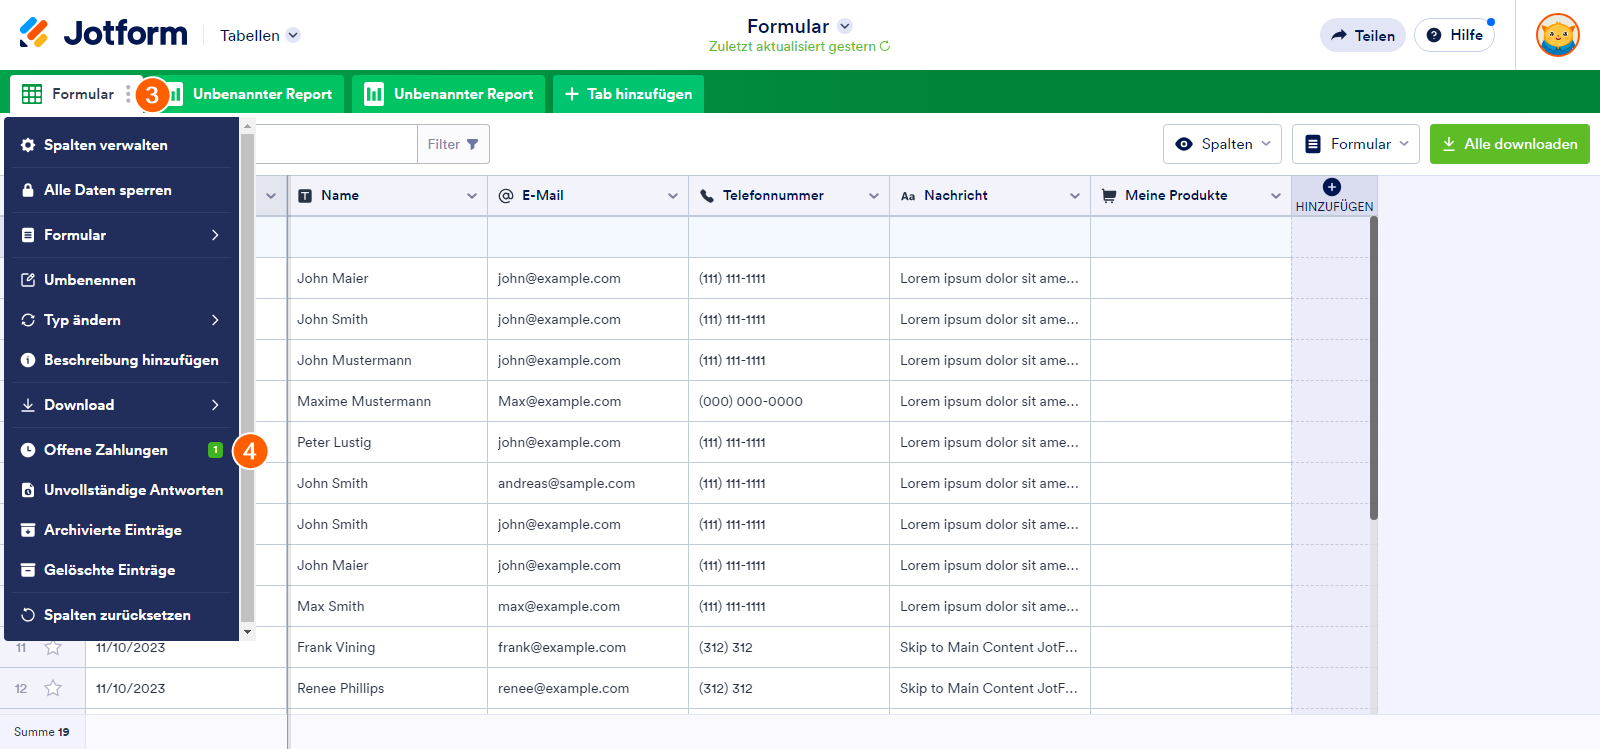The image size is (1600, 749).
Task: Click the Offene Zahlungen green count badge
Action: pos(215,450)
